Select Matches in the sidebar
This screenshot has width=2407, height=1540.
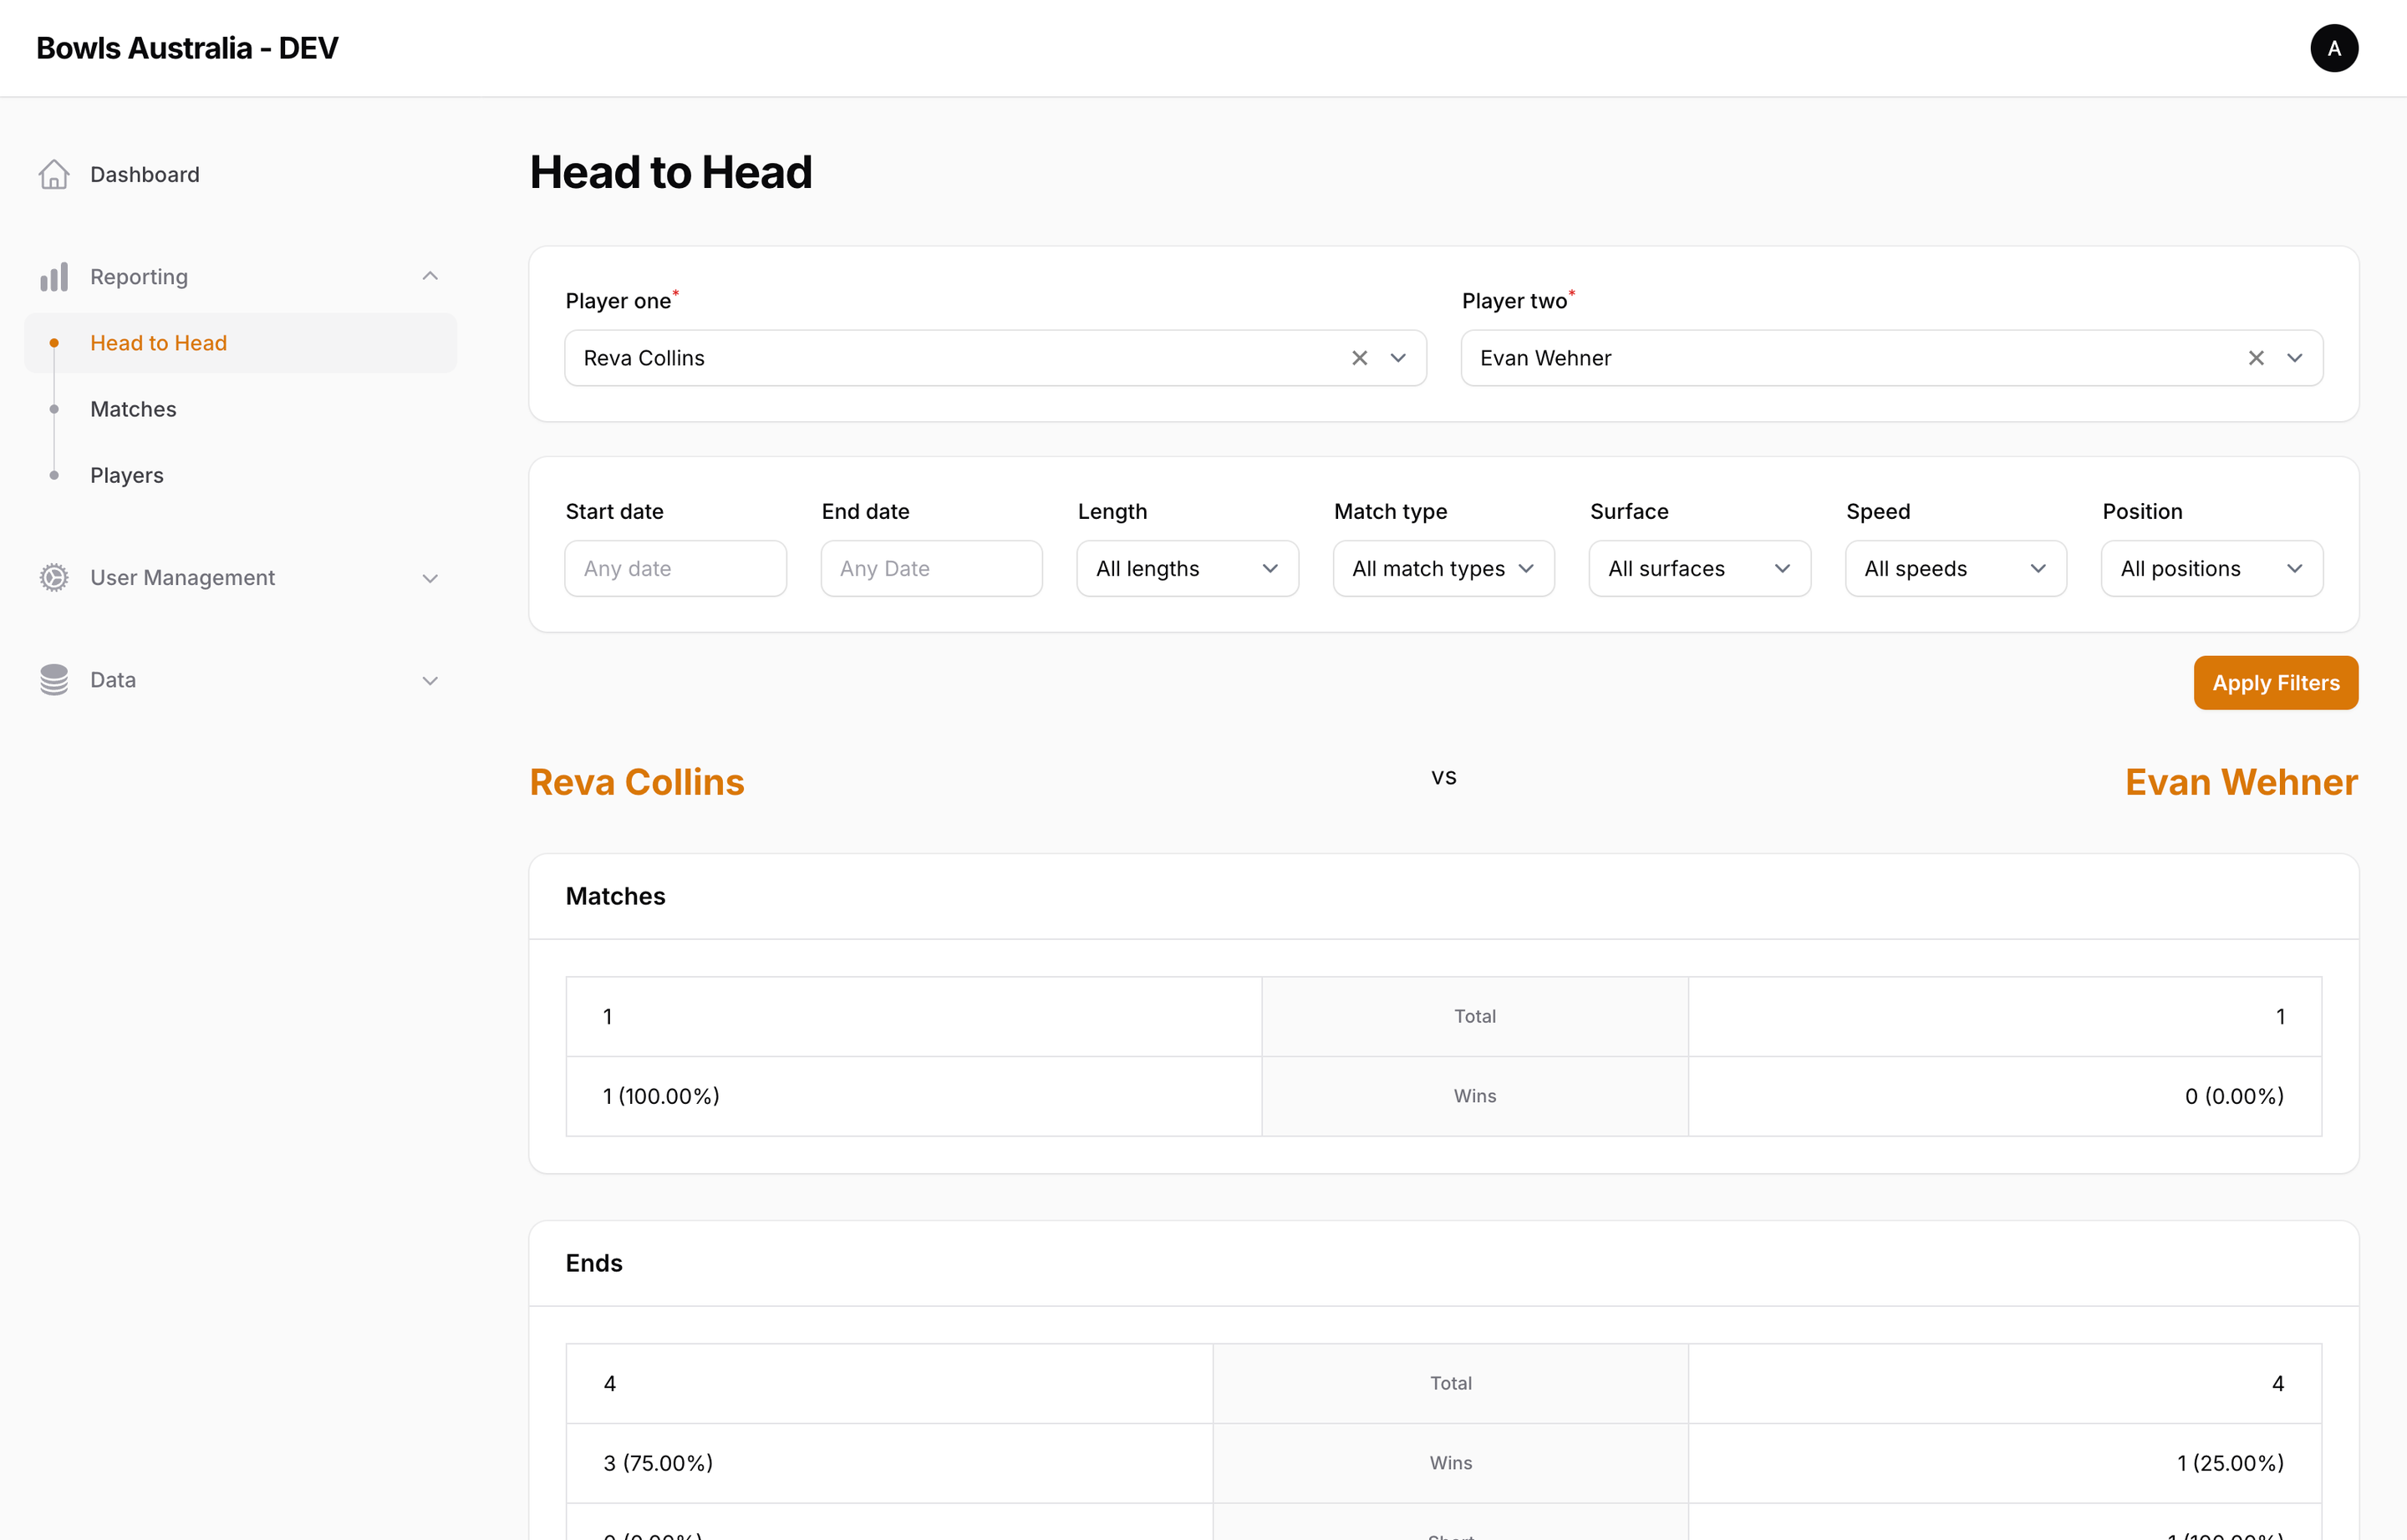[x=132, y=409]
